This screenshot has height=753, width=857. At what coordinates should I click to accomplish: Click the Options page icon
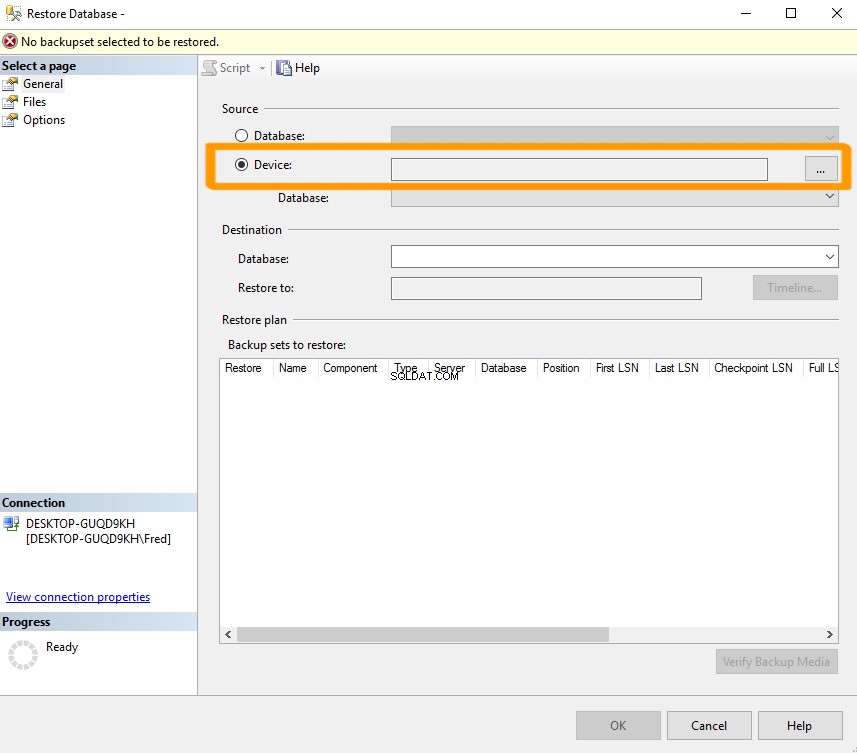(x=10, y=120)
